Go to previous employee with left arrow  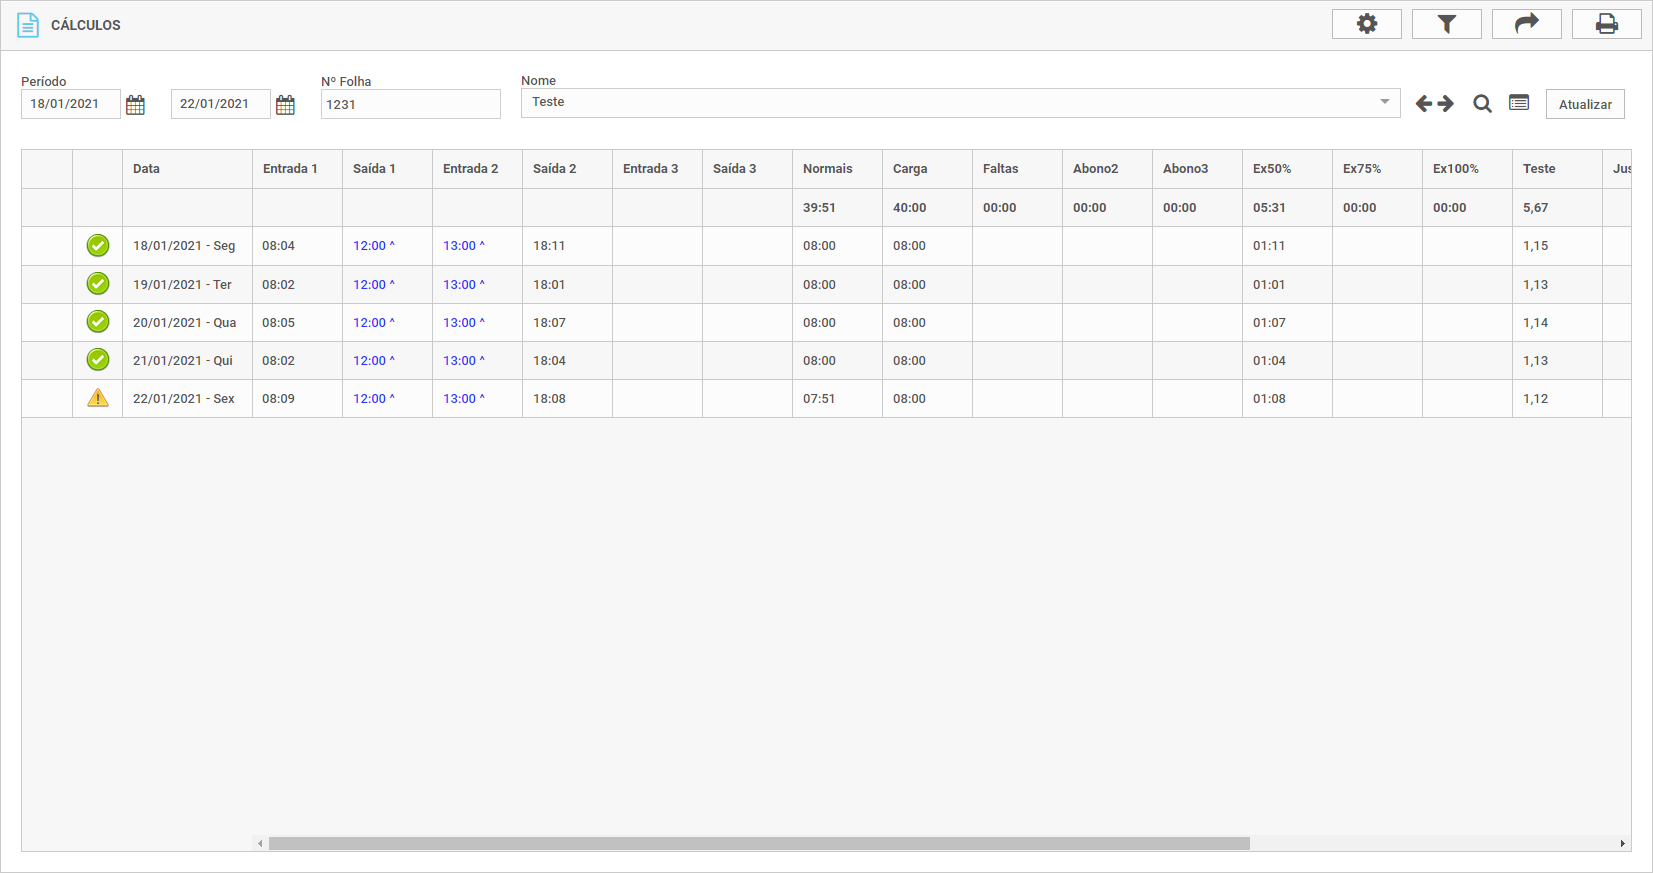1424,104
